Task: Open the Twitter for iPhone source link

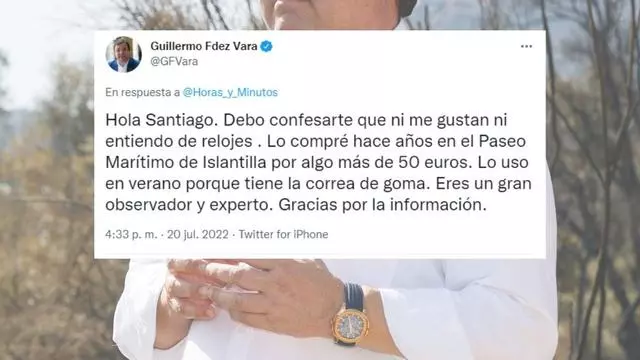Action: click(283, 234)
